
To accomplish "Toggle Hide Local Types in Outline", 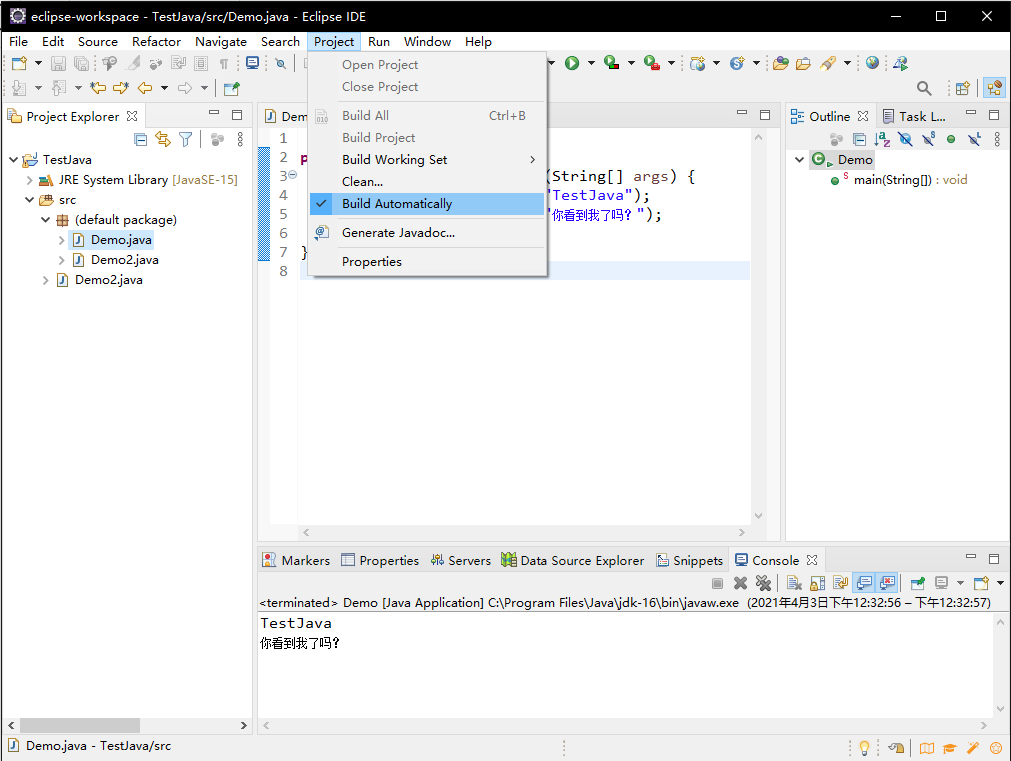I will [x=974, y=139].
